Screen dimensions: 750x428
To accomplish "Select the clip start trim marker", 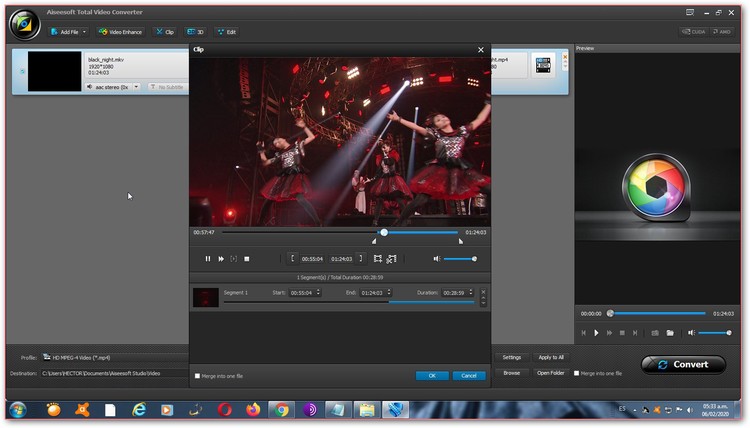I will click(x=374, y=241).
